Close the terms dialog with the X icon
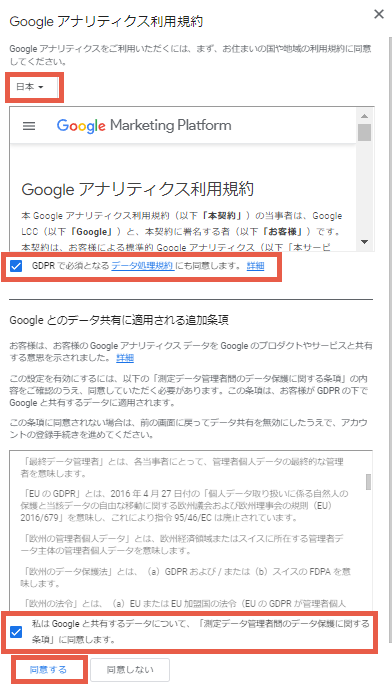The height and width of the screenshot is (694, 392). [x=379, y=15]
